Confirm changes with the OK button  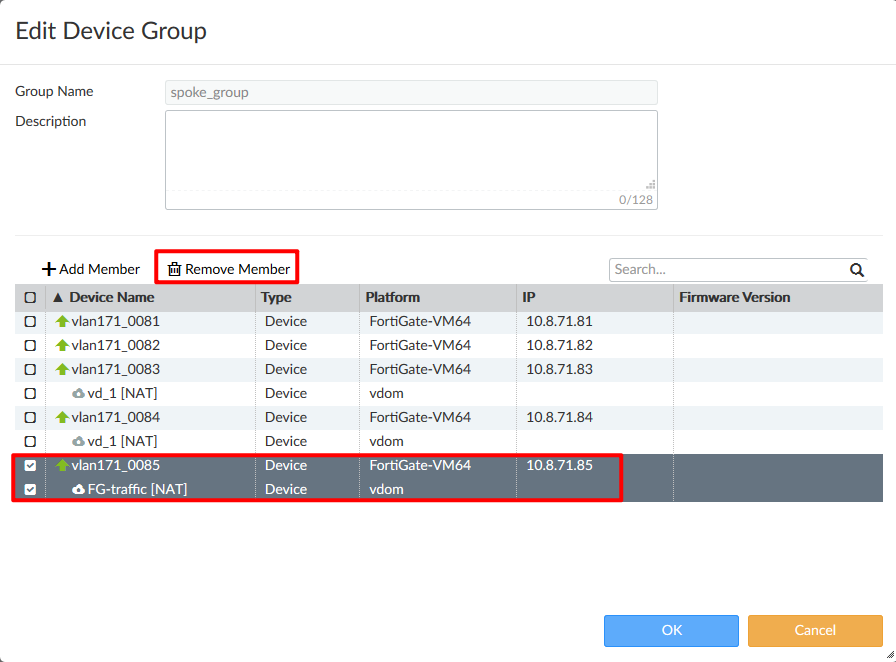[671, 630]
